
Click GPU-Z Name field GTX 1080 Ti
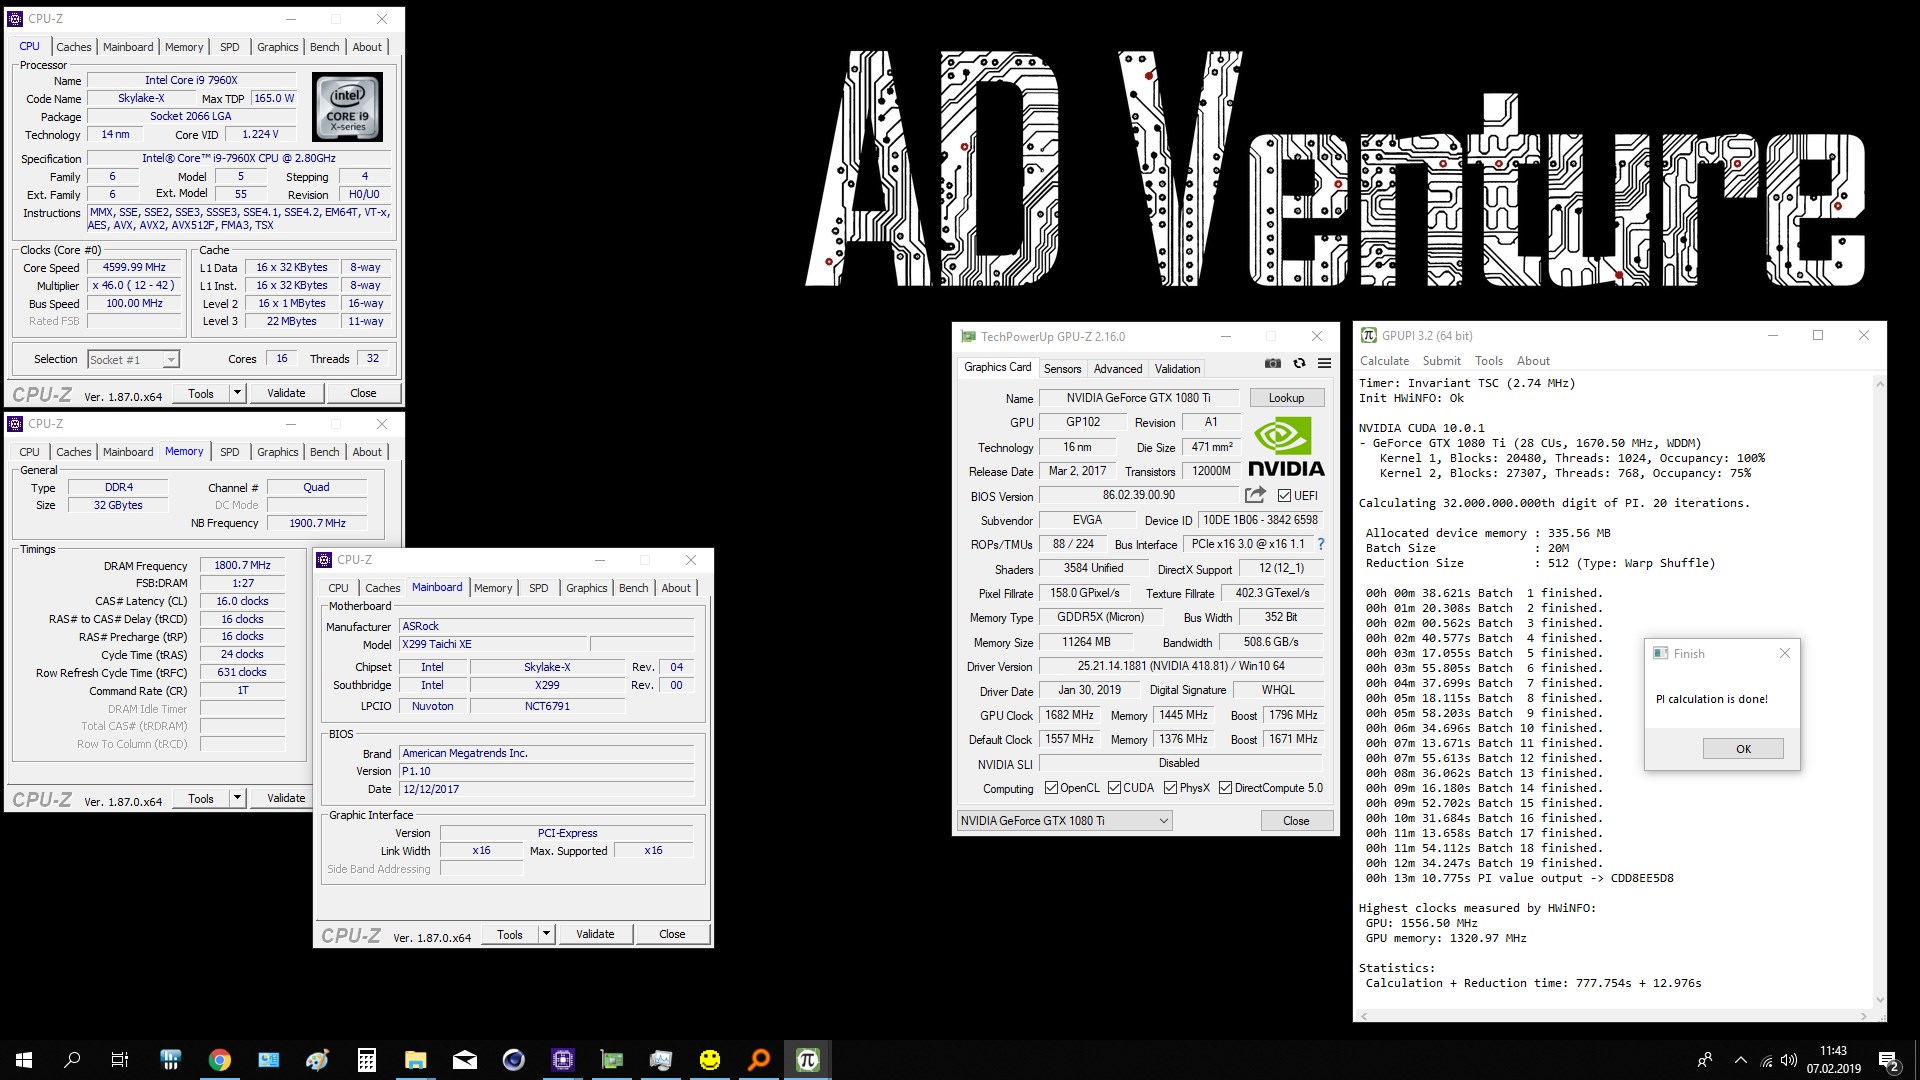pos(1138,398)
